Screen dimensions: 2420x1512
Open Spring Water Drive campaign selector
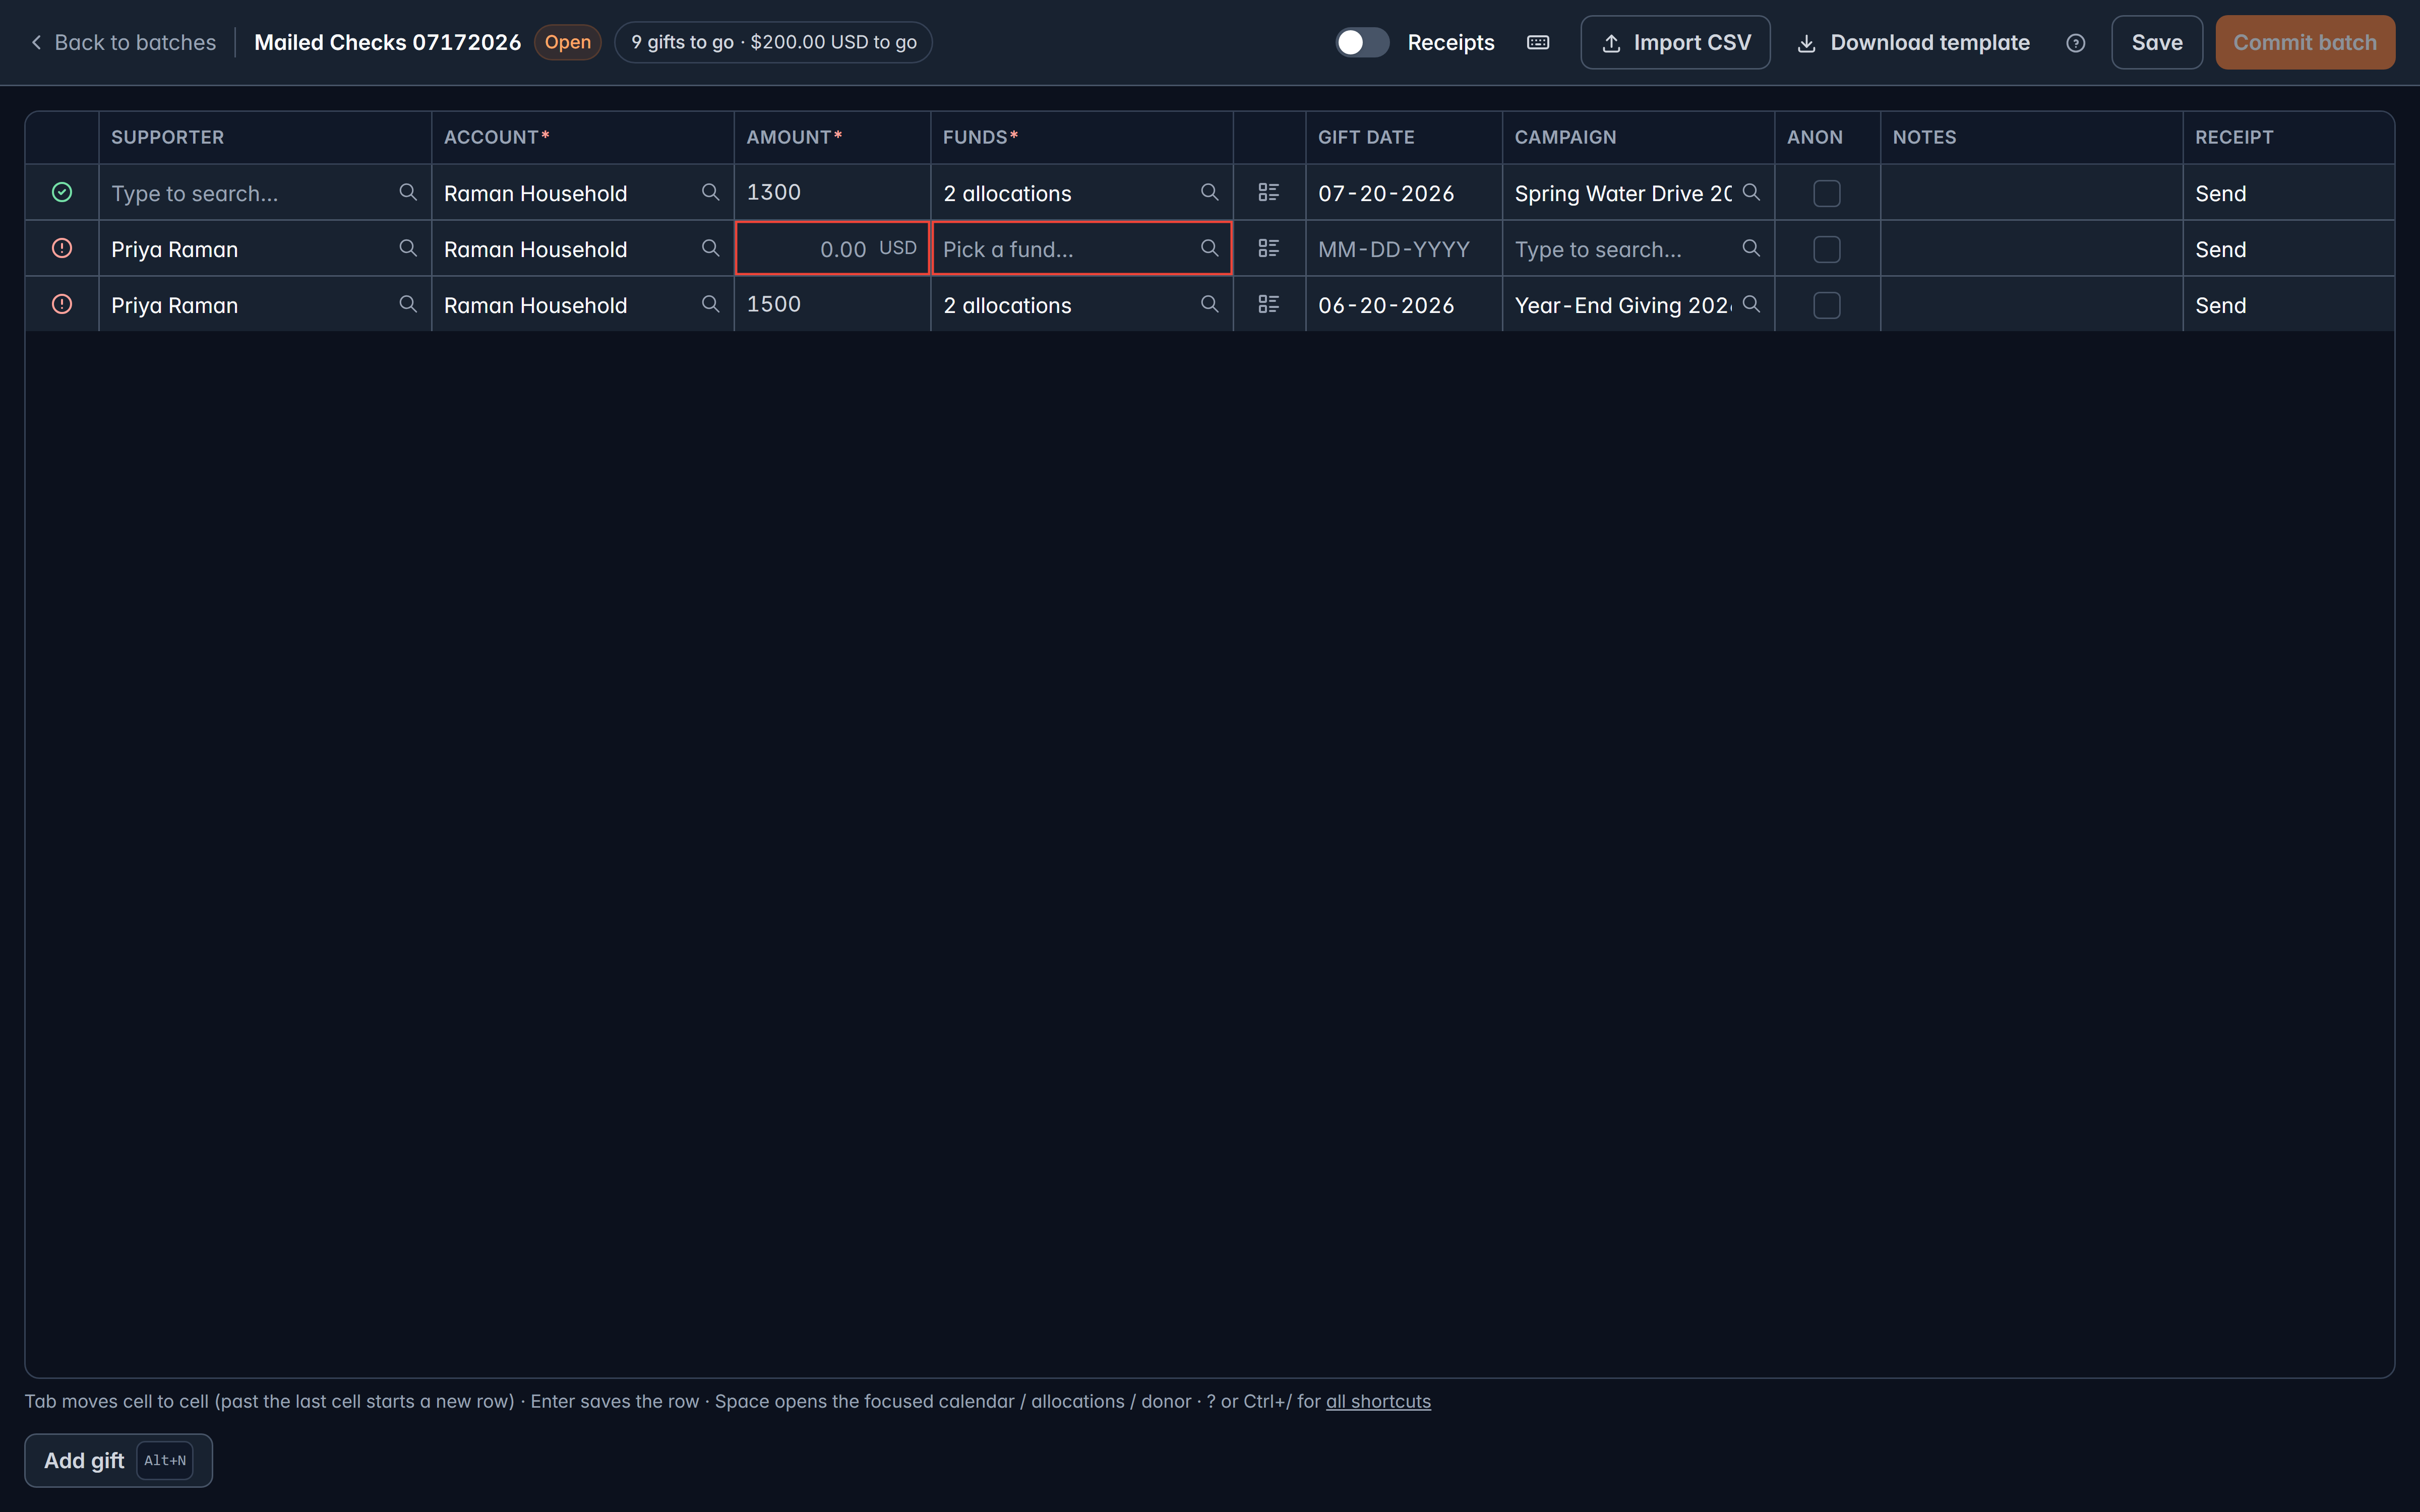pos(1638,192)
